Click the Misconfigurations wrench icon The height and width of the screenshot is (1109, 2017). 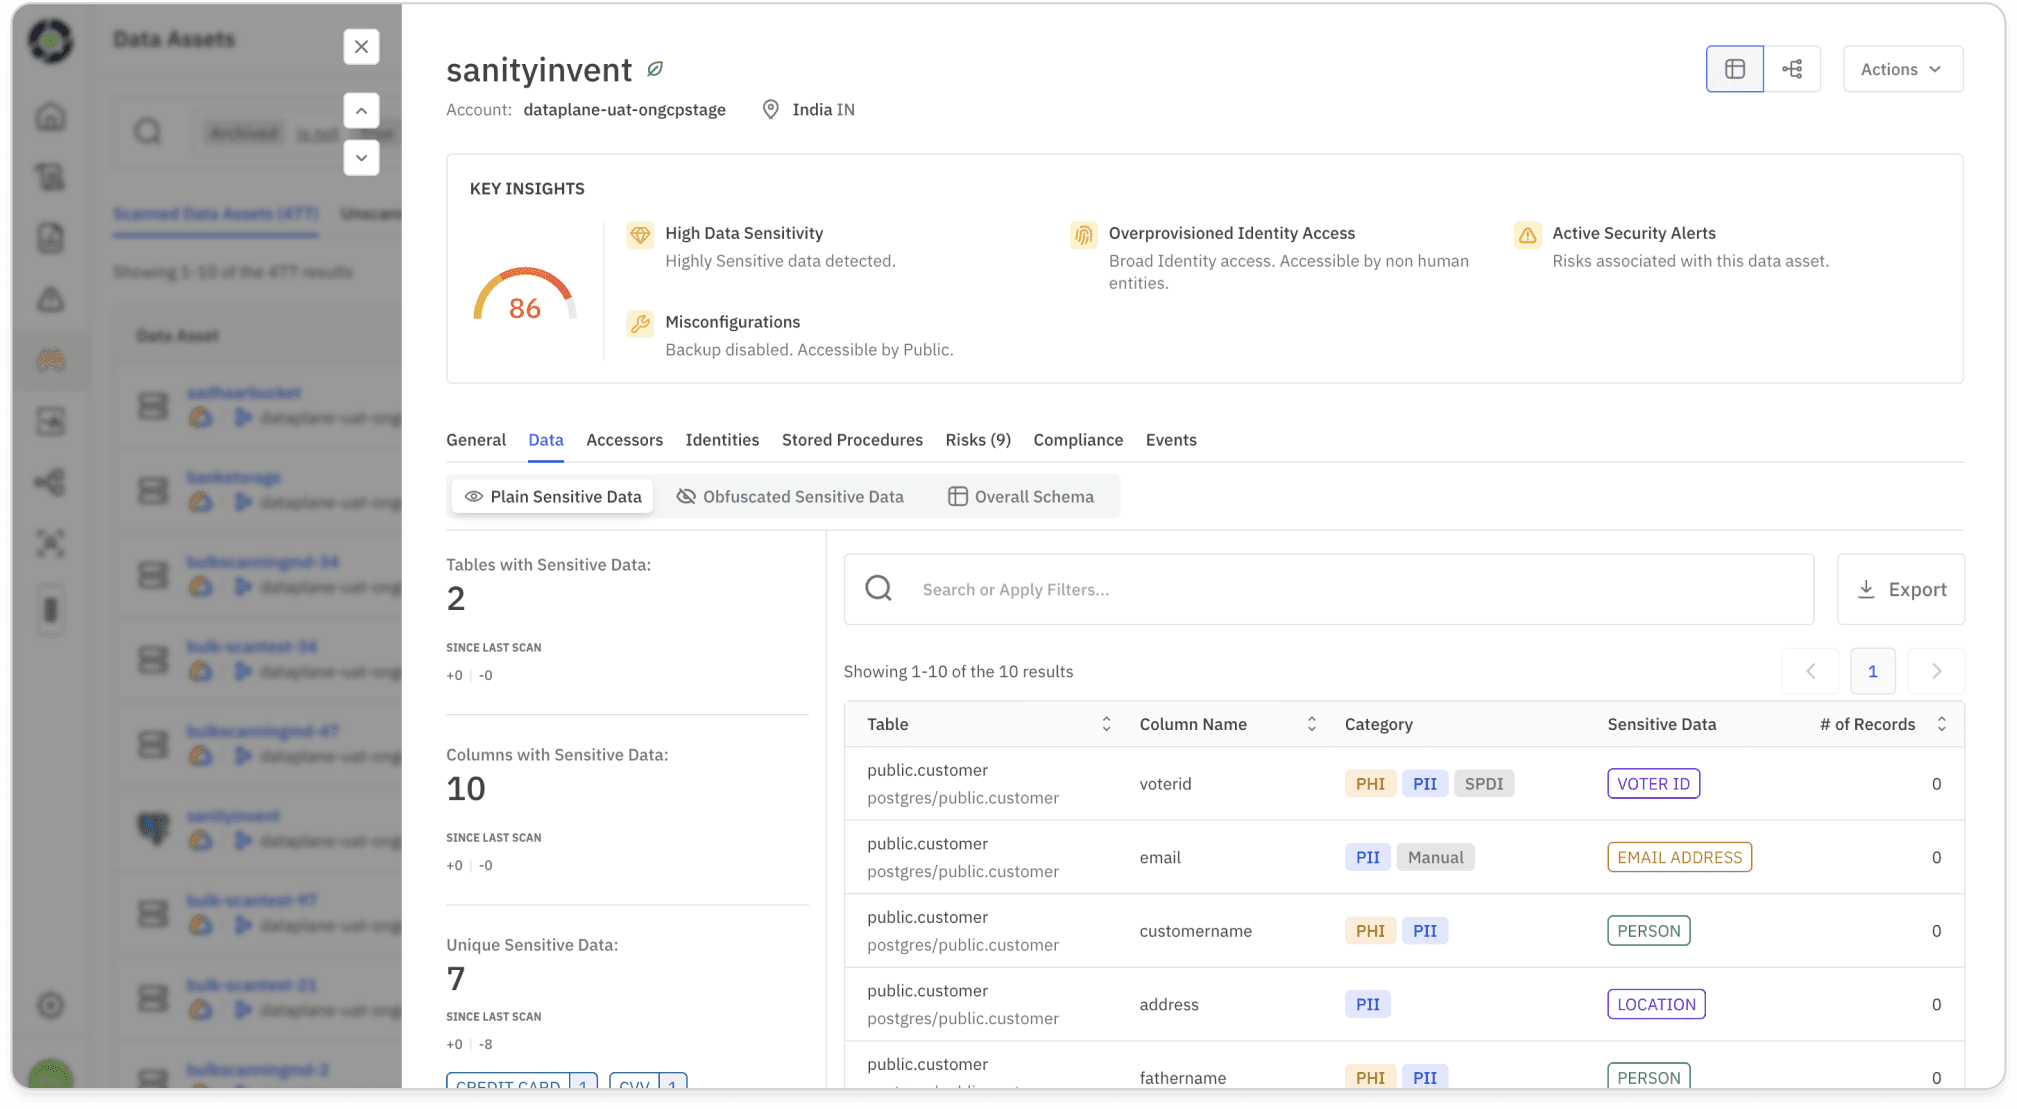(x=639, y=323)
